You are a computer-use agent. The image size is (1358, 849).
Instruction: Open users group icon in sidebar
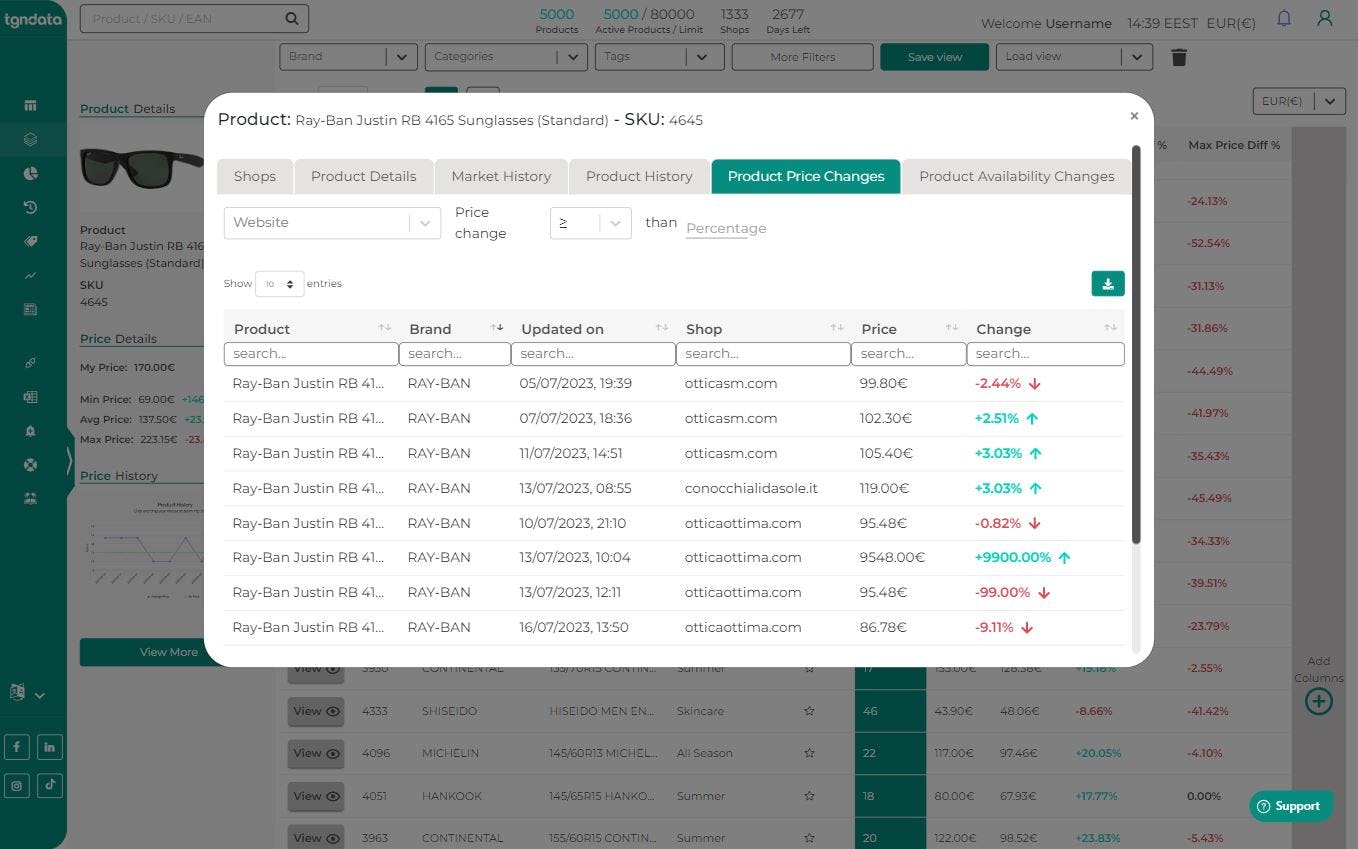click(30, 498)
